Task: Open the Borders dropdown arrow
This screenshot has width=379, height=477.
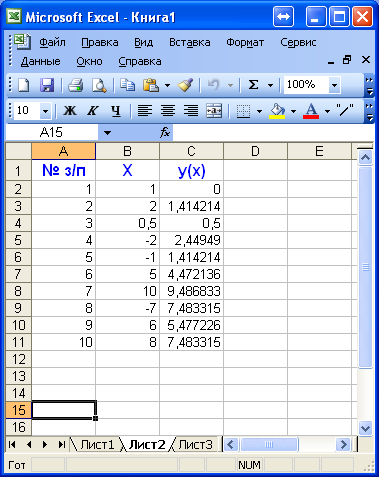Action: pyautogui.click(x=259, y=111)
